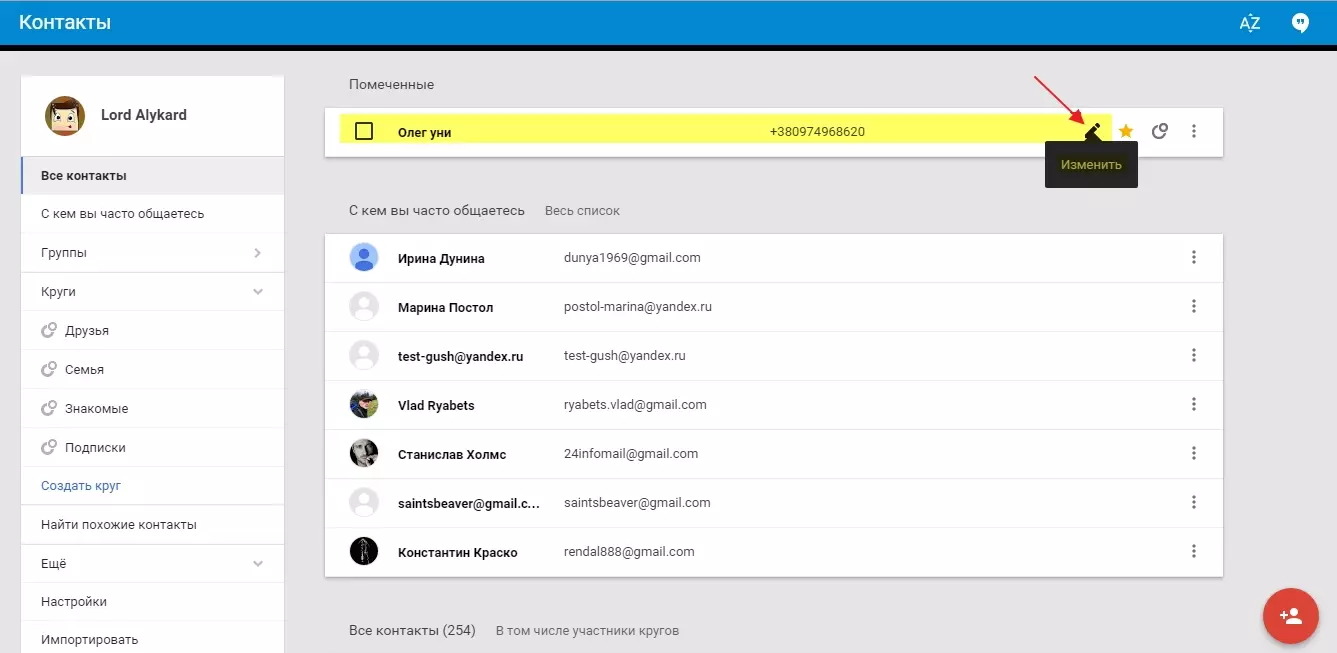Click the Весь список link
This screenshot has width=1337, height=653.
582,211
